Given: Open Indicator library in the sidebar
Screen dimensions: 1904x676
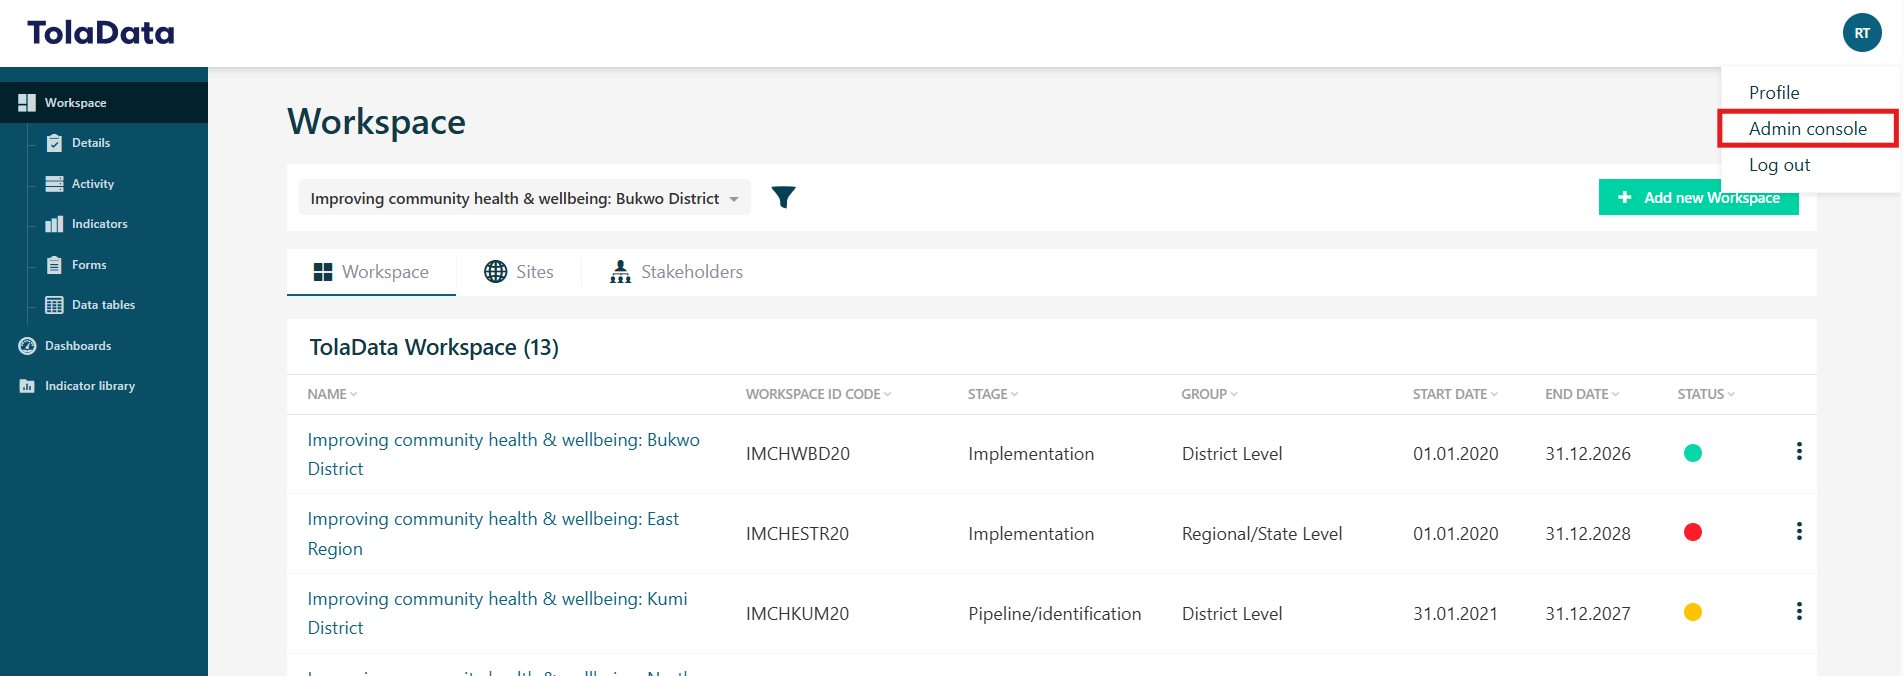Looking at the screenshot, I should coord(89,386).
